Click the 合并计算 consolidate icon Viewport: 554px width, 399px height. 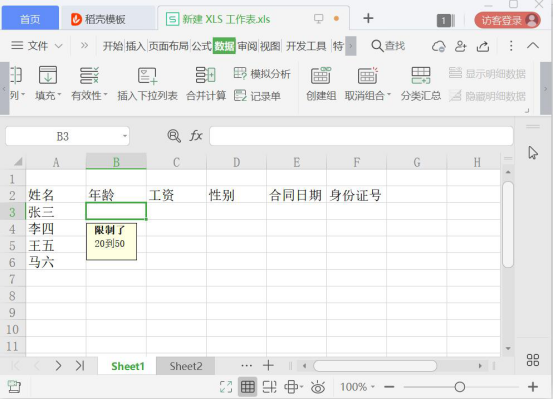coord(206,75)
